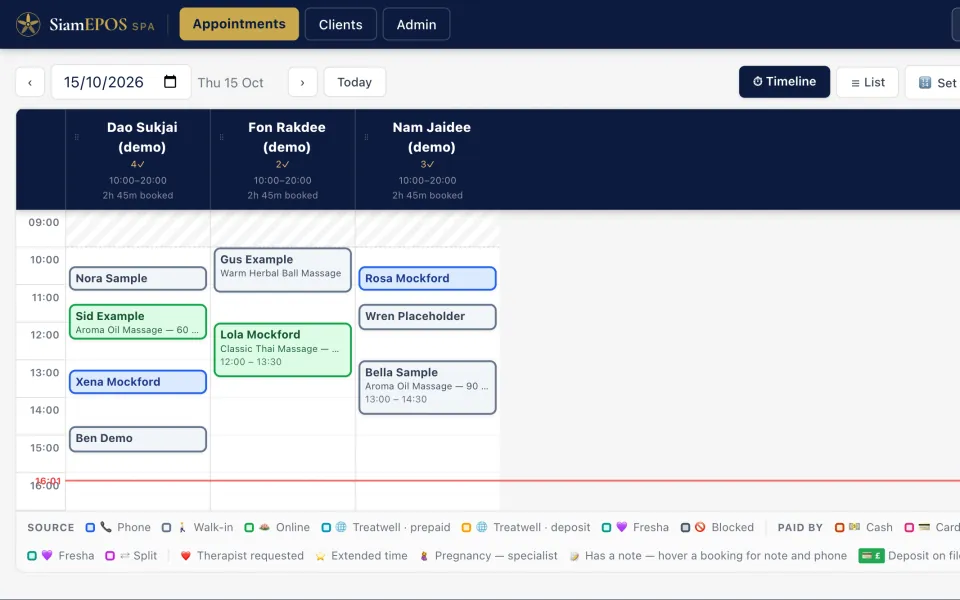This screenshot has height=600, width=960.
Task: Click the drag handle on Fon Rakdee's column
Action: coord(221,137)
